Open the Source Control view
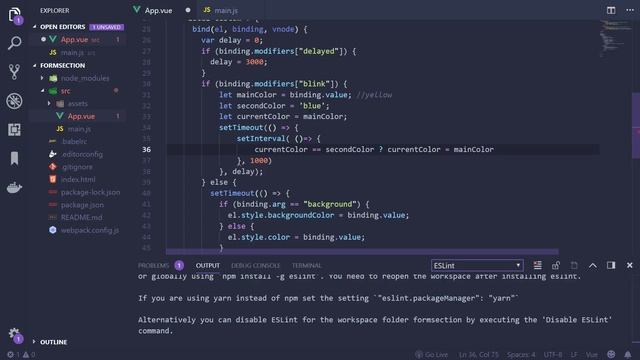 [x=14, y=72]
